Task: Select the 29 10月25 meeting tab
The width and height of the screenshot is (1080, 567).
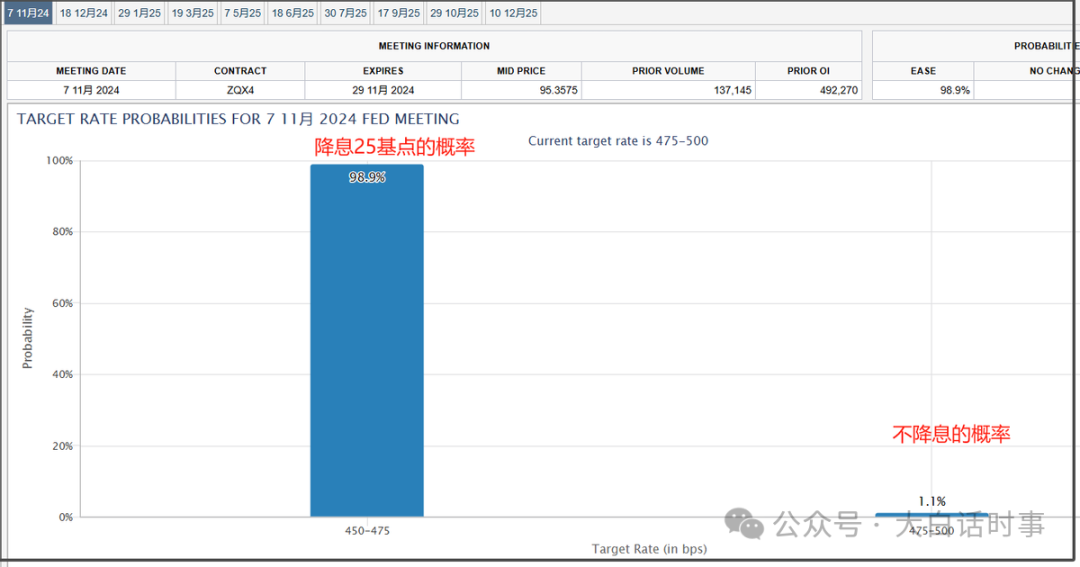Action: [x=455, y=13]
